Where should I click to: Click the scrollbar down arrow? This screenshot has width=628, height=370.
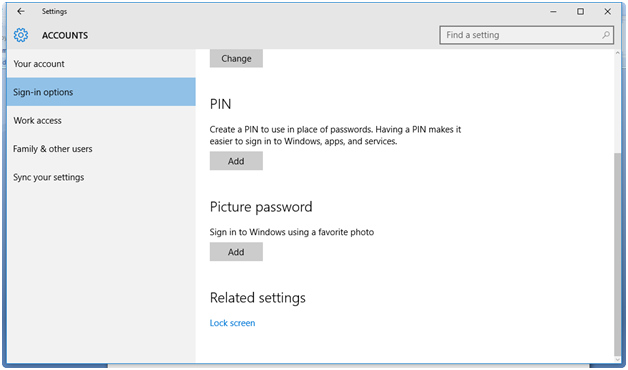[618, 360]
